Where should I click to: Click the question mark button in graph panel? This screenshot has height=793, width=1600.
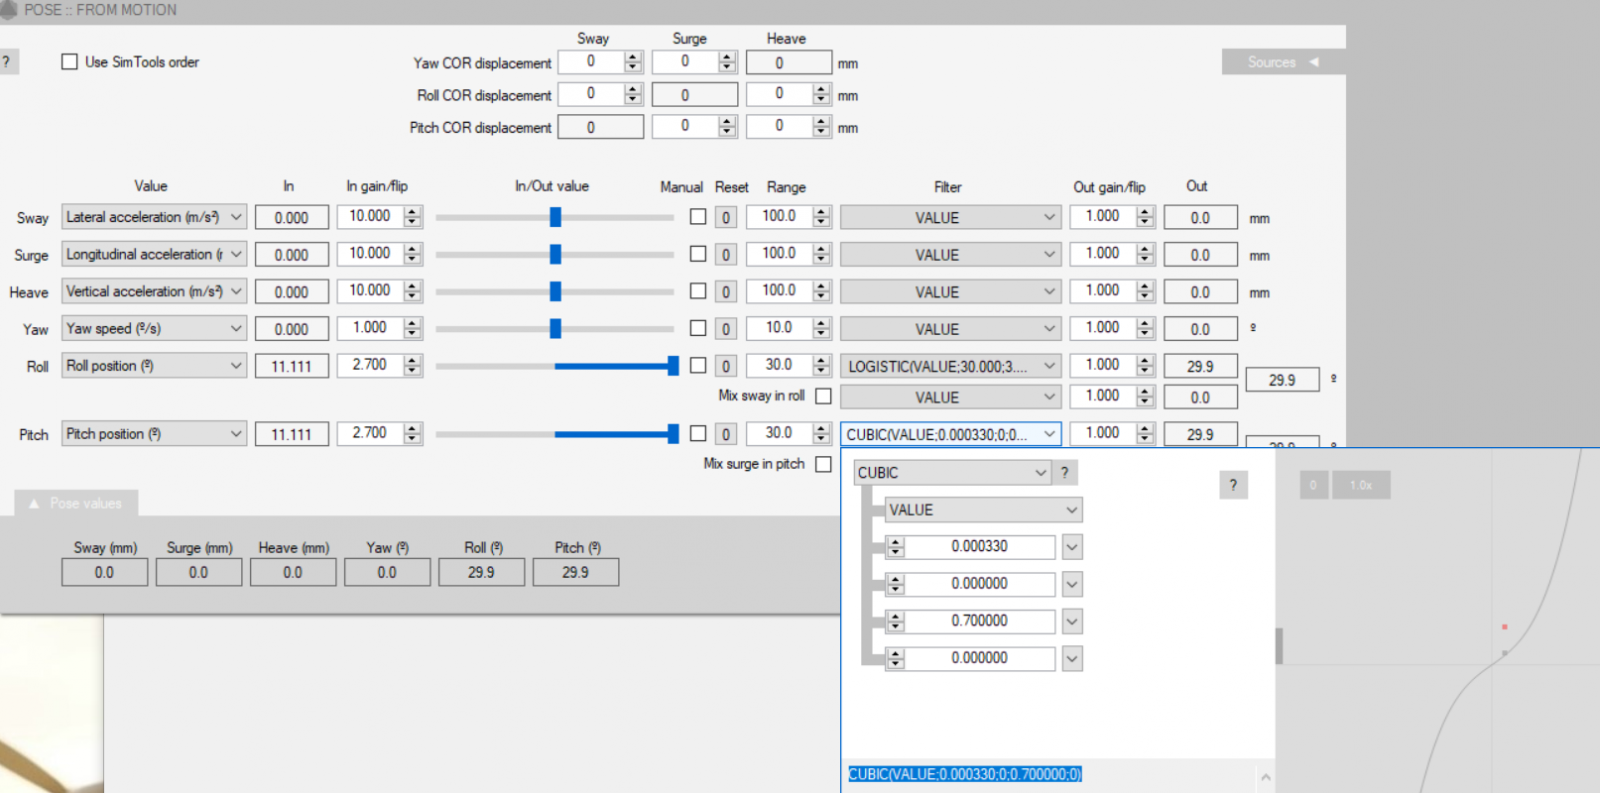[x=1233, y=486]
